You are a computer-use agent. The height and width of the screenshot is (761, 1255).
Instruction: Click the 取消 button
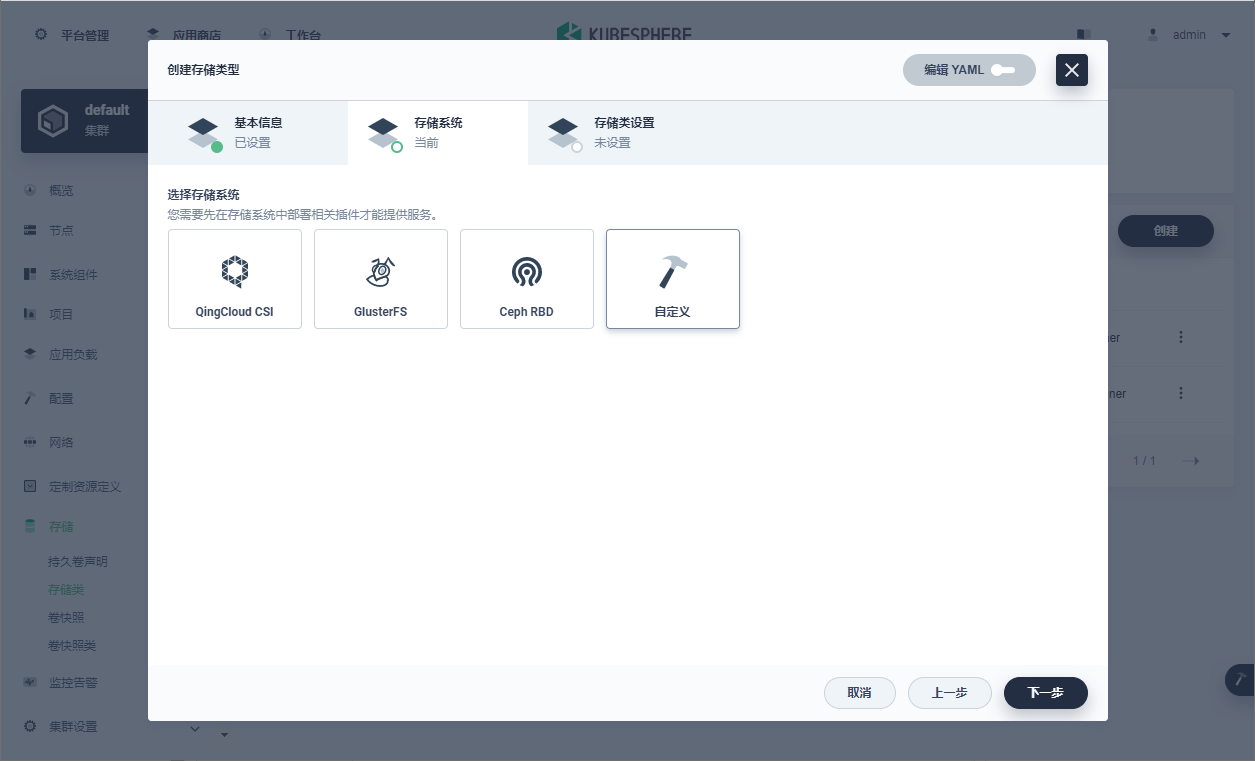(860, 693)
